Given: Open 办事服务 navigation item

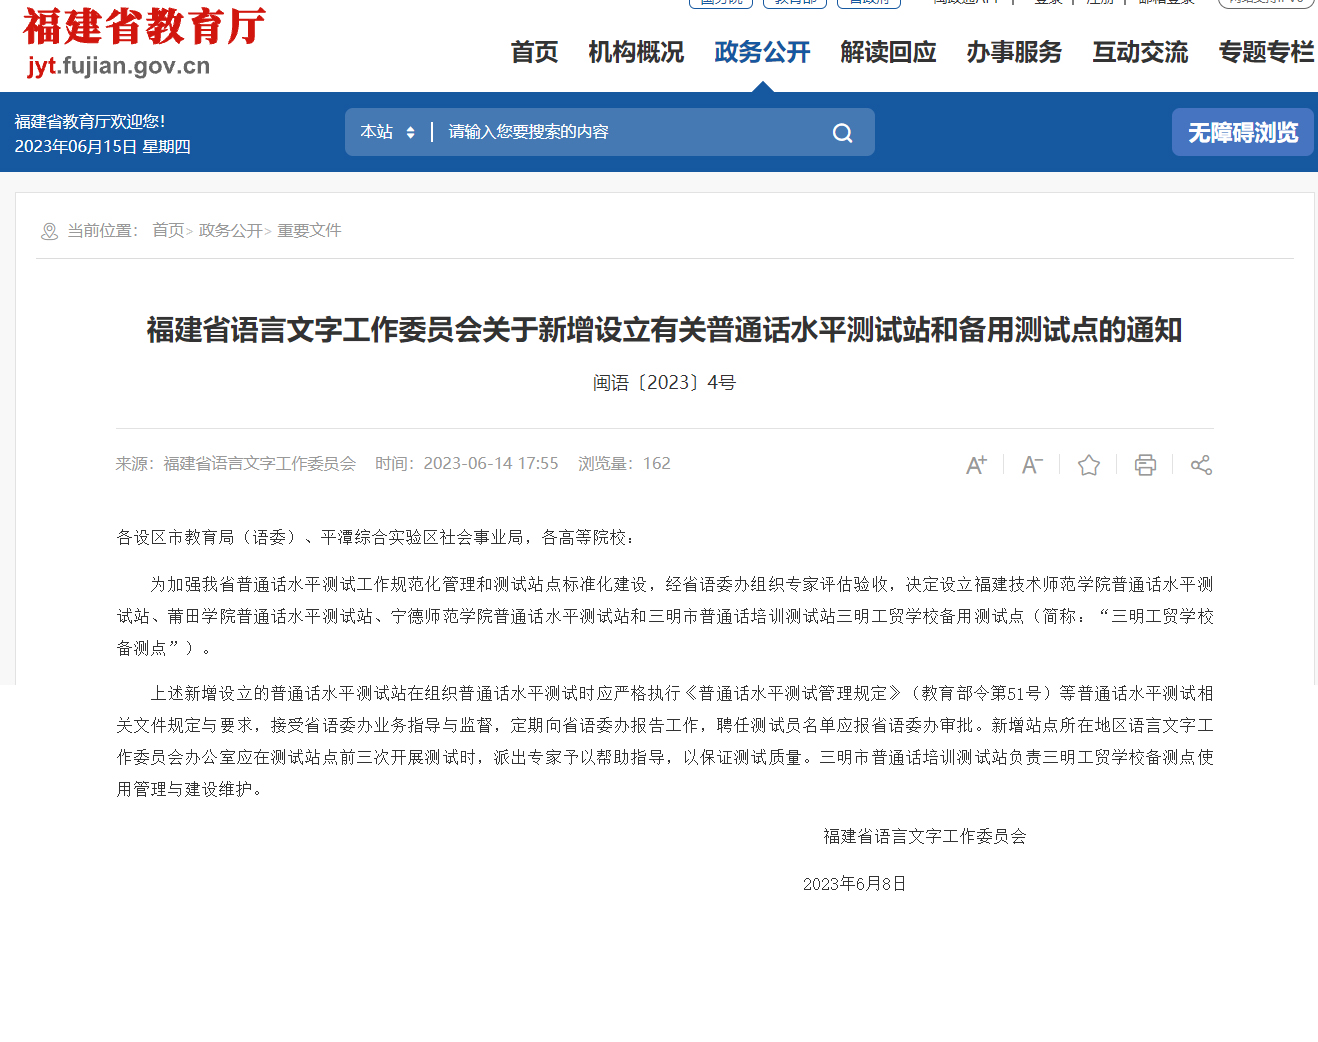Looking at the screenshot, I should coord(1014,52).
